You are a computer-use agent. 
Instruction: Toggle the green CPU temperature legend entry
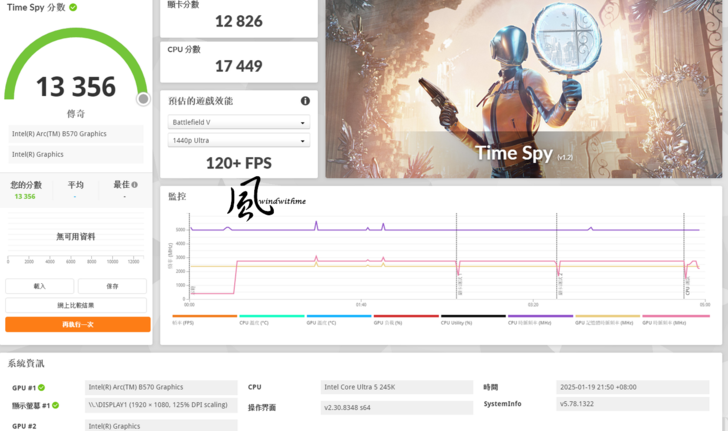pyautogui.click(x=272, y=320)
